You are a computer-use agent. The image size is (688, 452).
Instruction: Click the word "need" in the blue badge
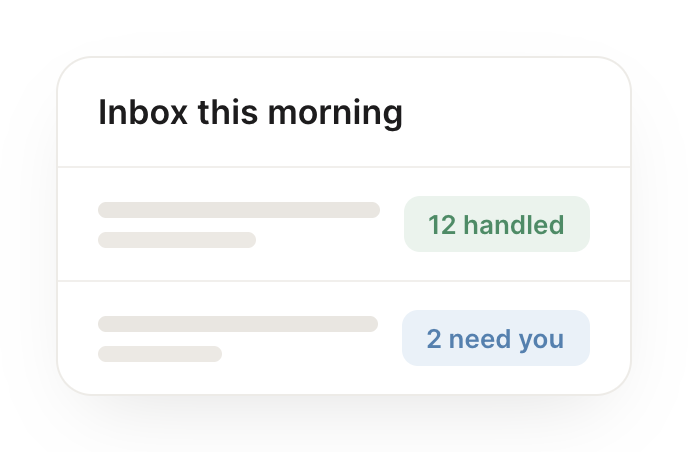pos(480,338)
